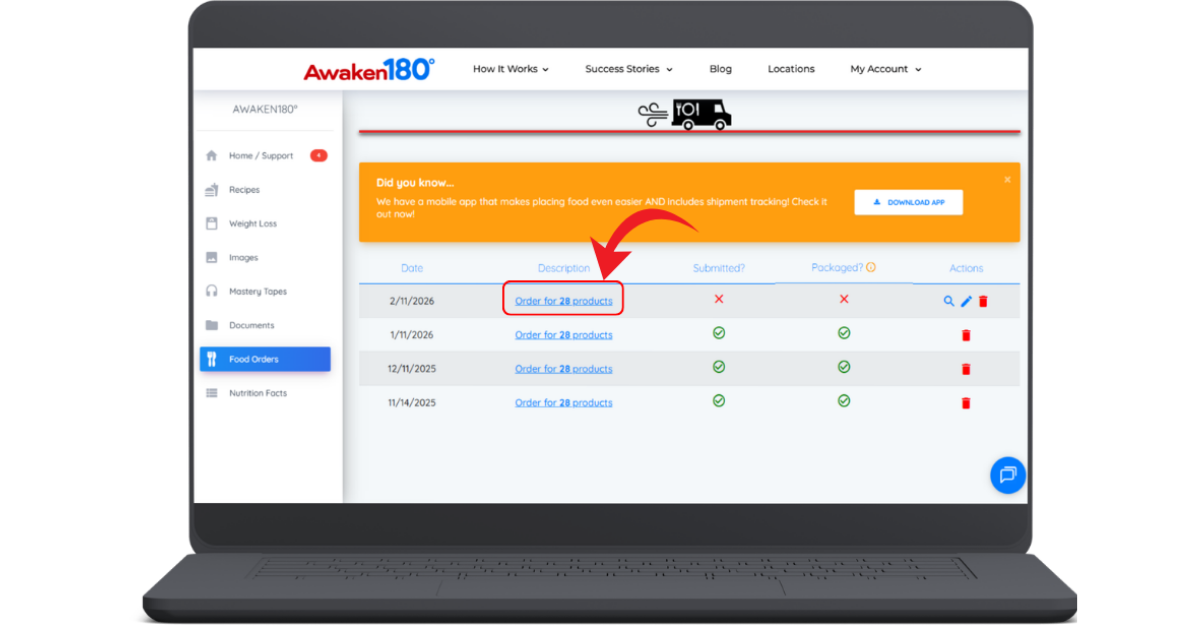Screen dimensions: 1200x628
Task: Click the Images picture icon
Action: pyautogui.click(x=211, y=258)
